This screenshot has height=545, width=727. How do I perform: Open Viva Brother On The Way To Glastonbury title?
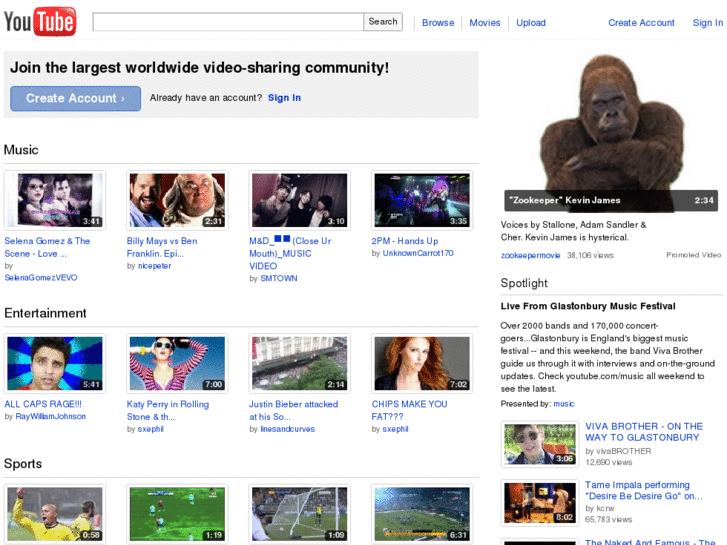tap(643, 432)
